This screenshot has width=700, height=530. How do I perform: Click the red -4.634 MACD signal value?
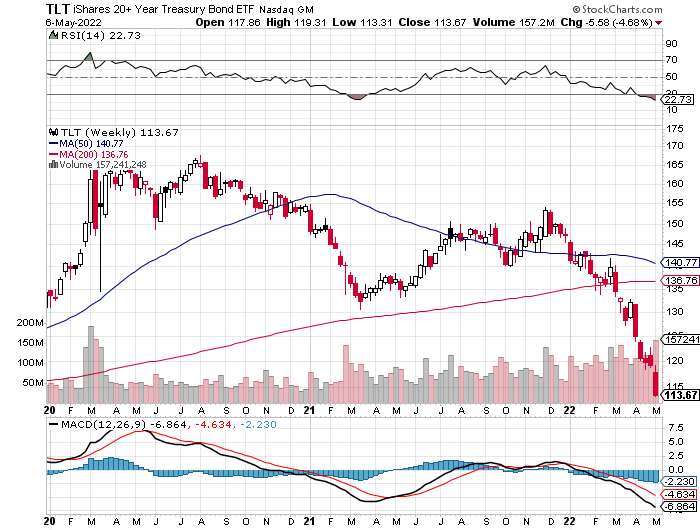pyautogui.click(x=212, y=424)
